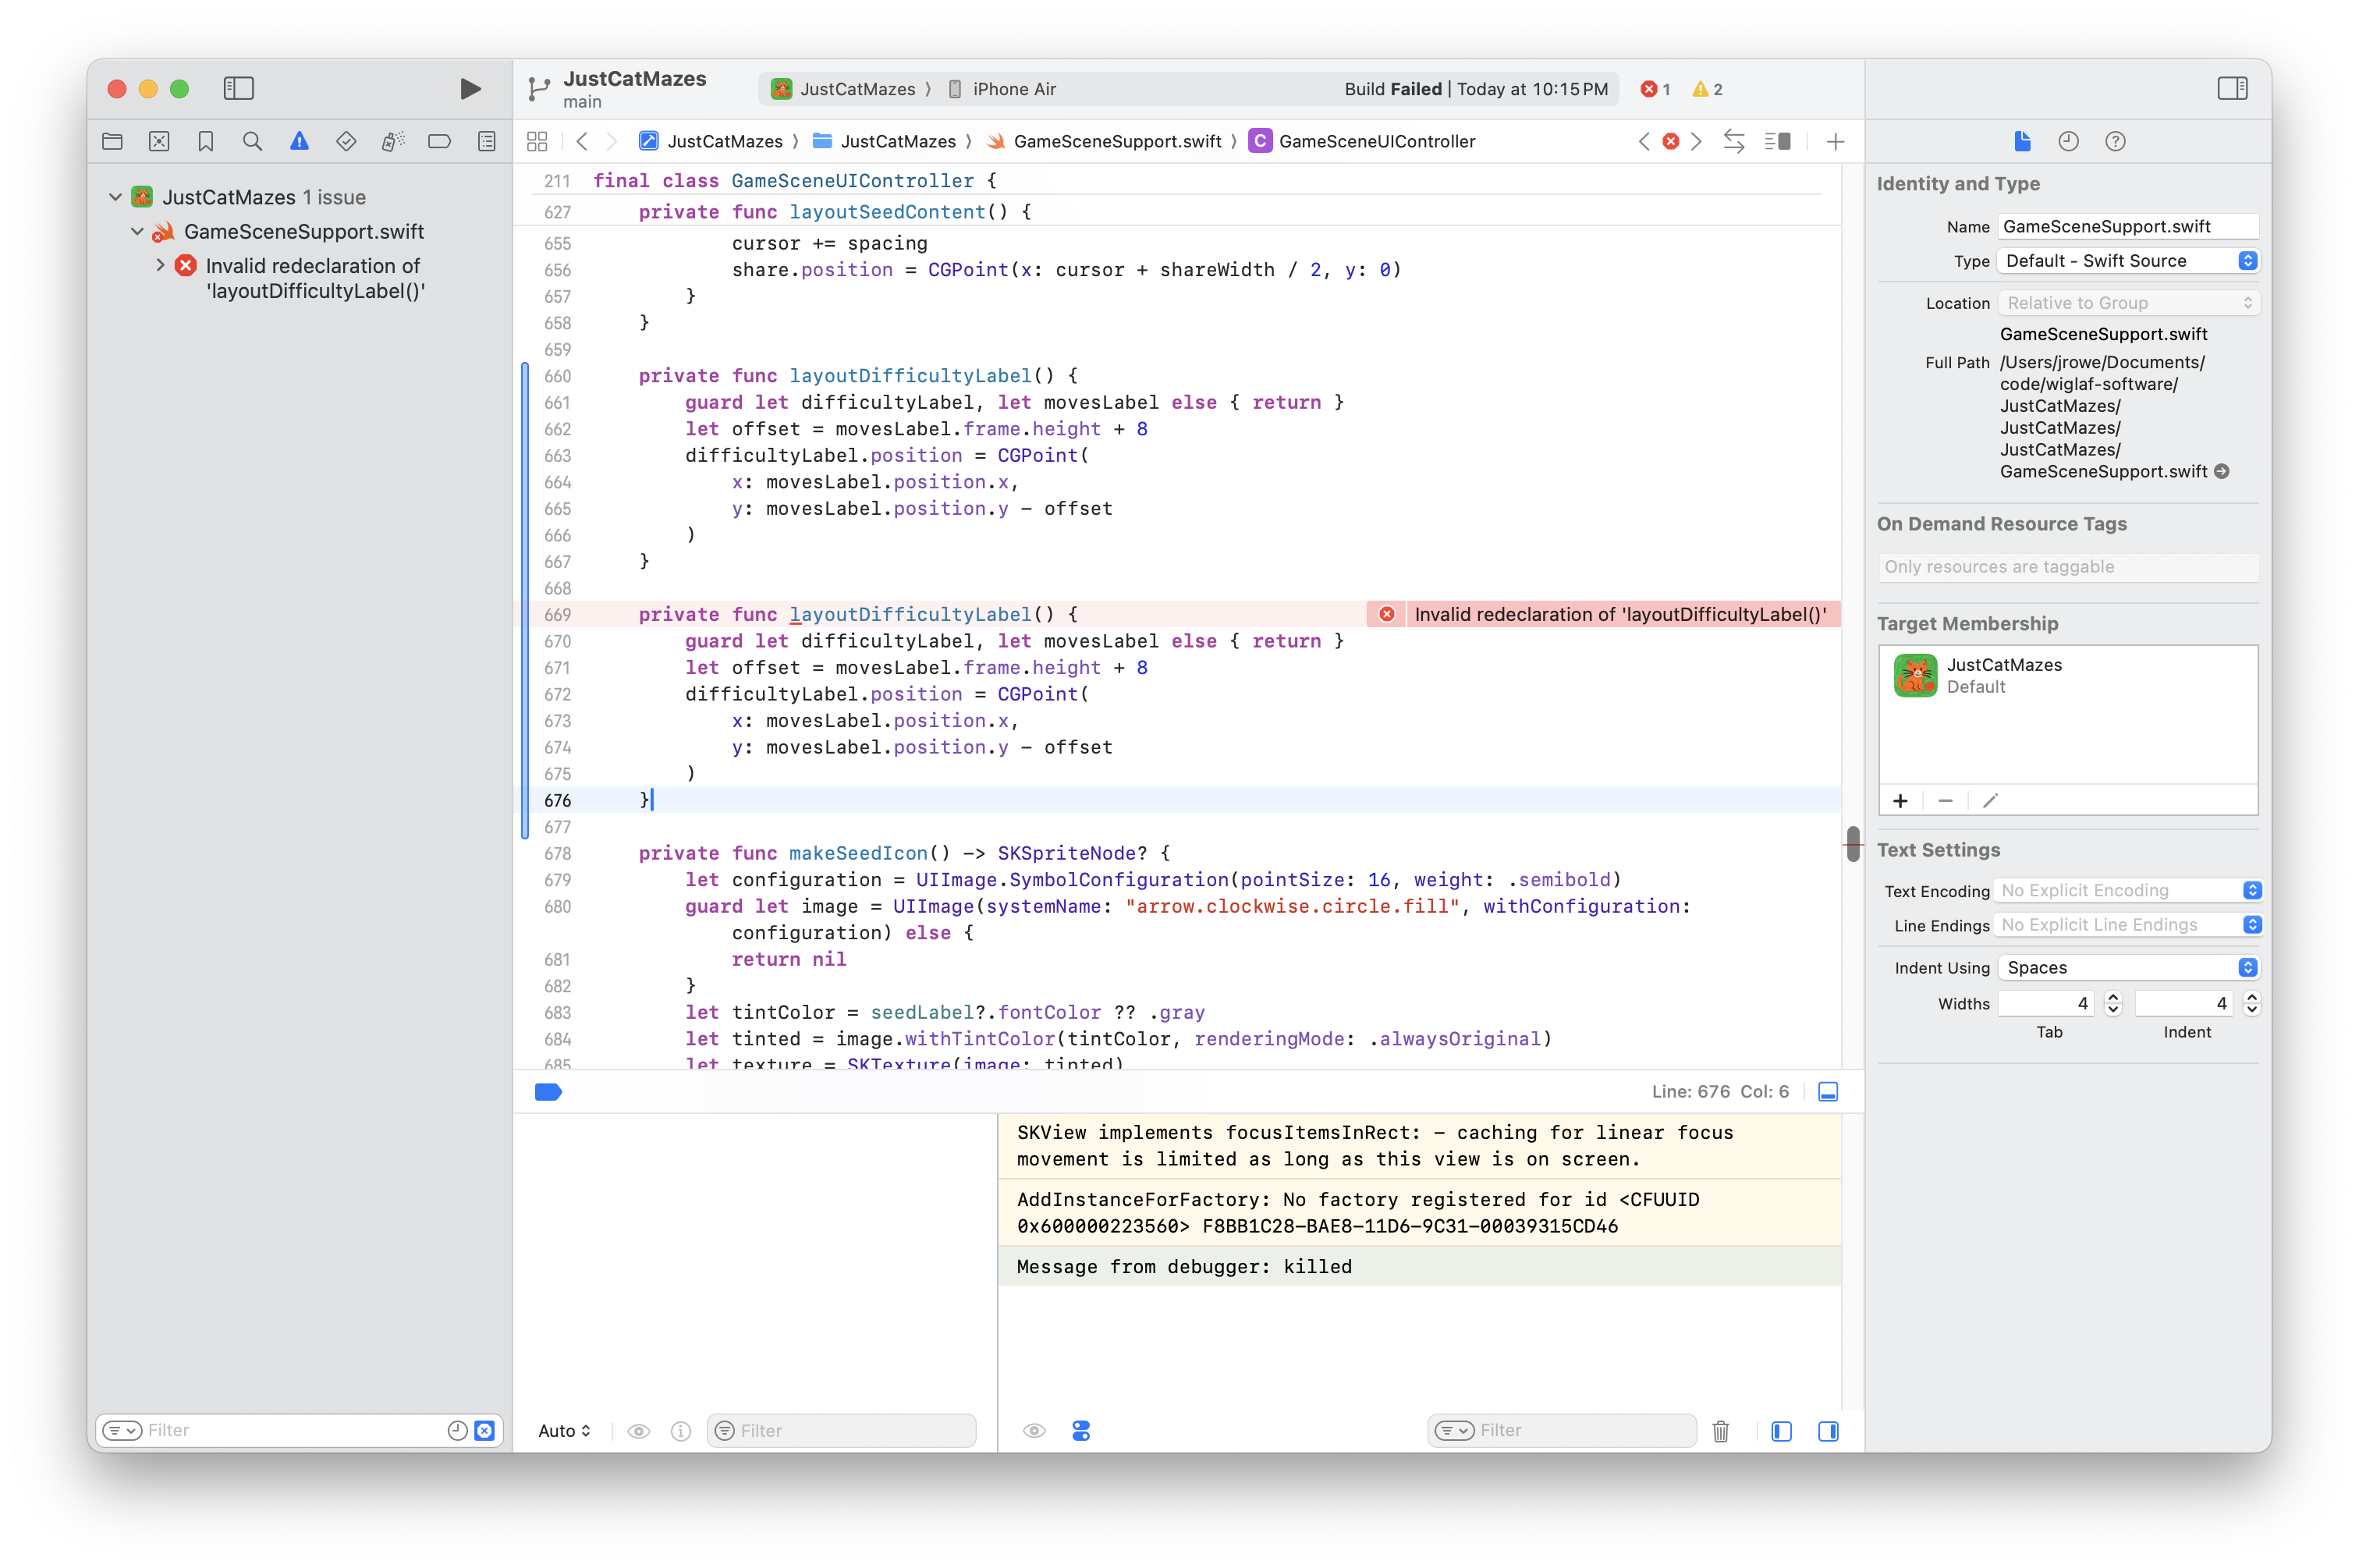Click the trash icon to clear console
The width and height of the screenshot is (2359, 1568).
1720,1431
